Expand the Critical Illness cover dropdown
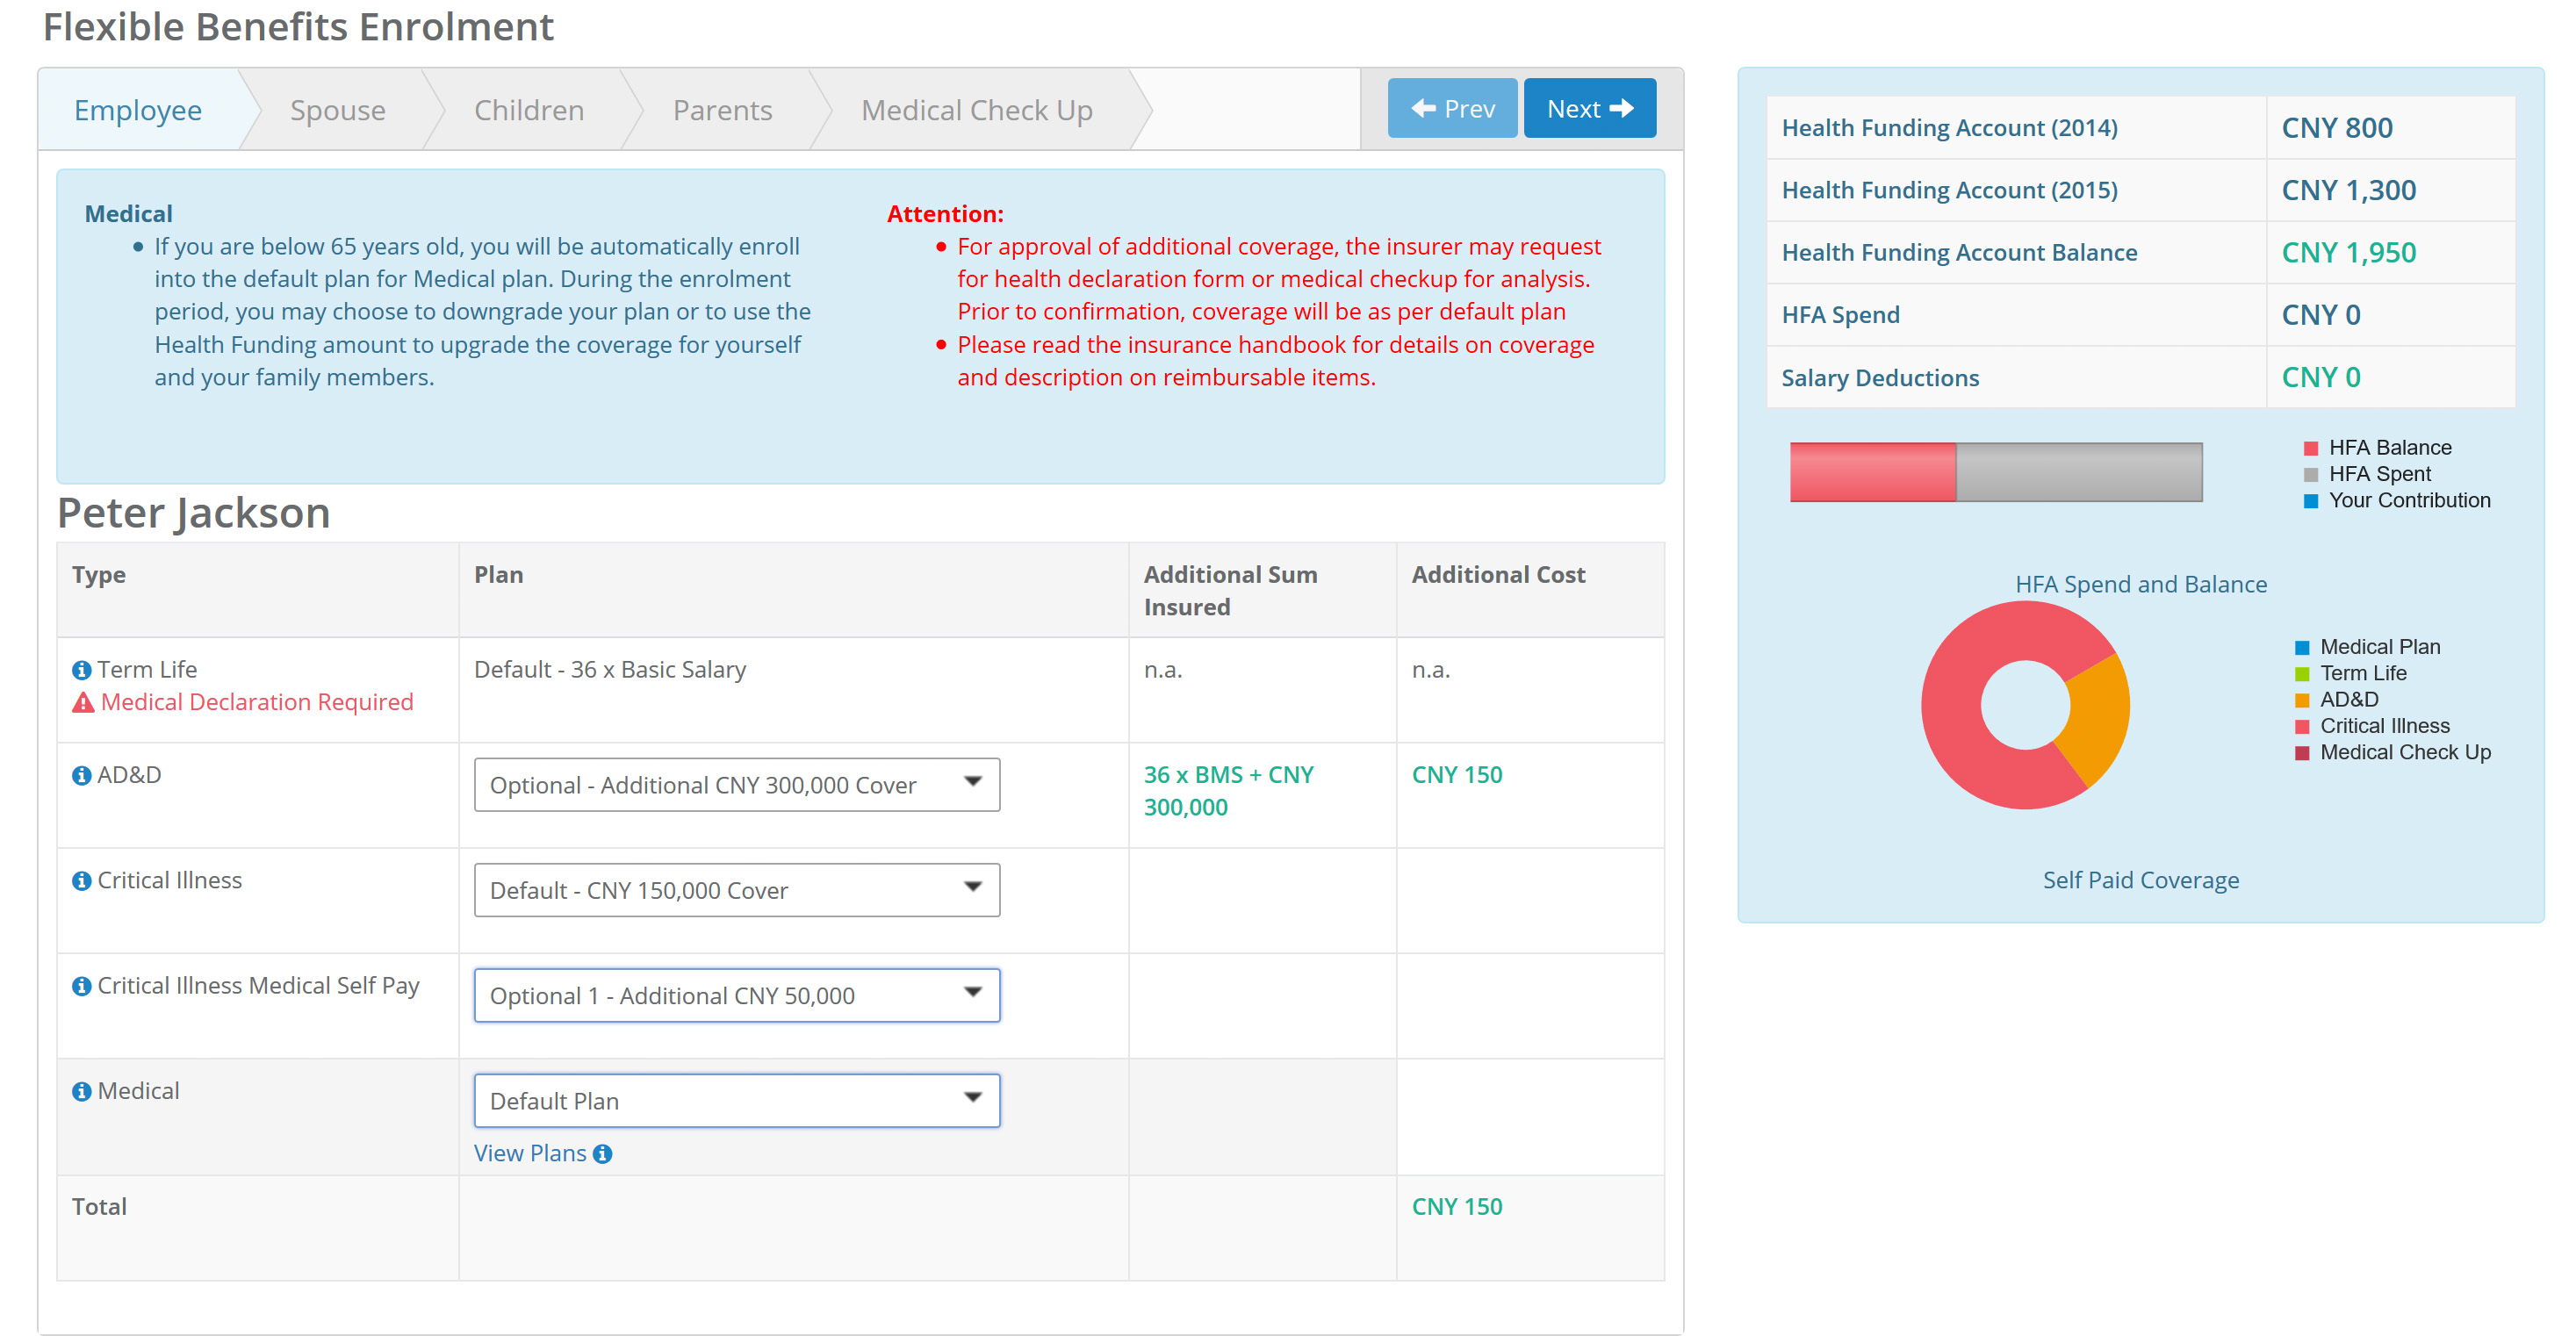 click(737, 890)
